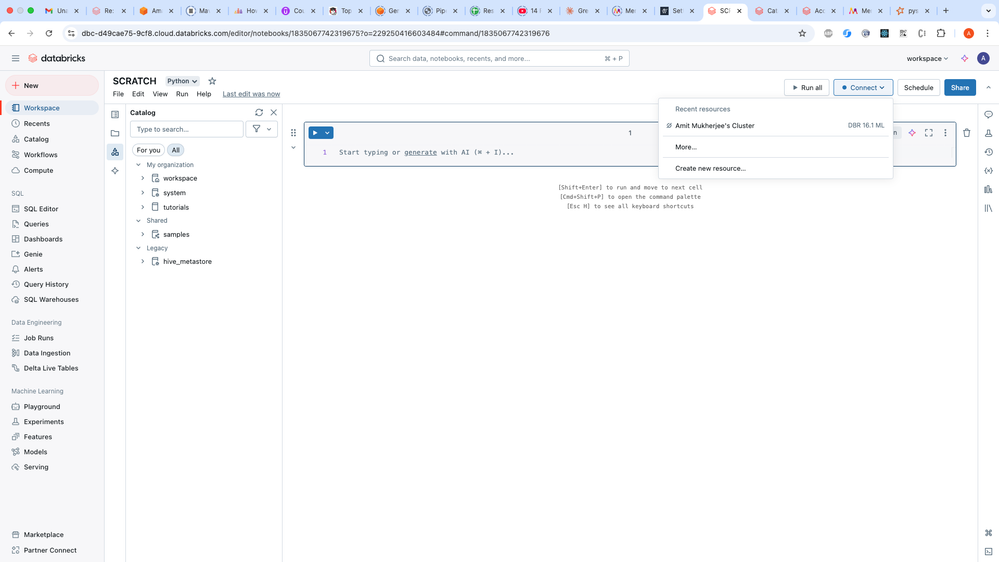Image resolution: width=999 pixels, height=562 pixels.
Task: Open the Python language dropdown
Action: click(x=182, y=81)
